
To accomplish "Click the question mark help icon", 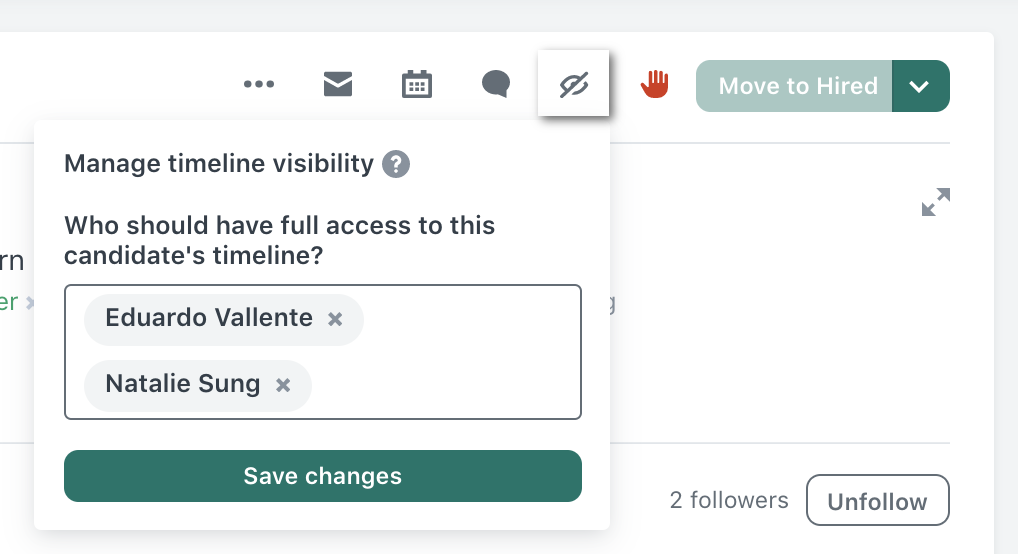I will click(x=396, y=164).
